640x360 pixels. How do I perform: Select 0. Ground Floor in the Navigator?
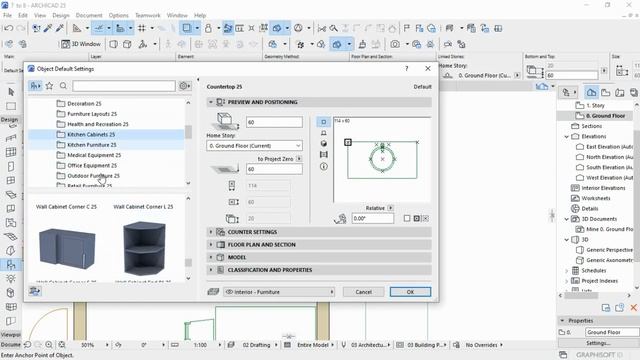coord(605,116)
